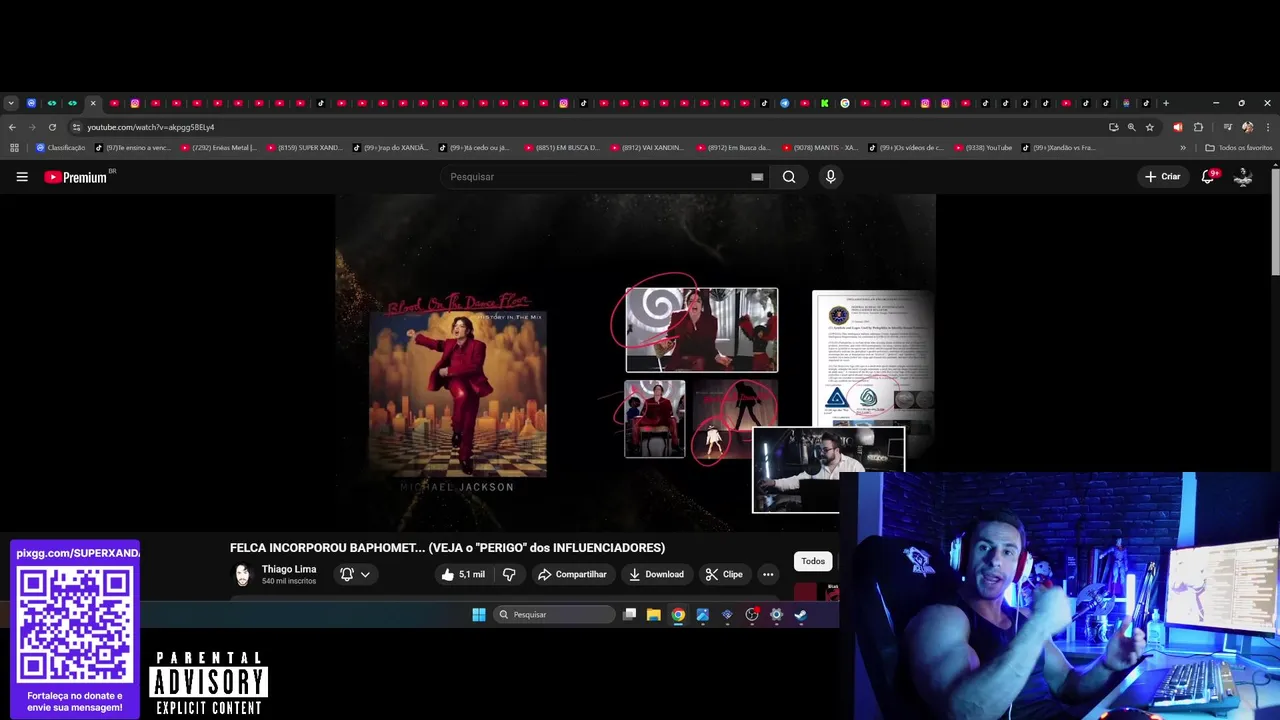Select the Todos filter chip
The height and width of the screenshot is (720, 1280).
813,561
